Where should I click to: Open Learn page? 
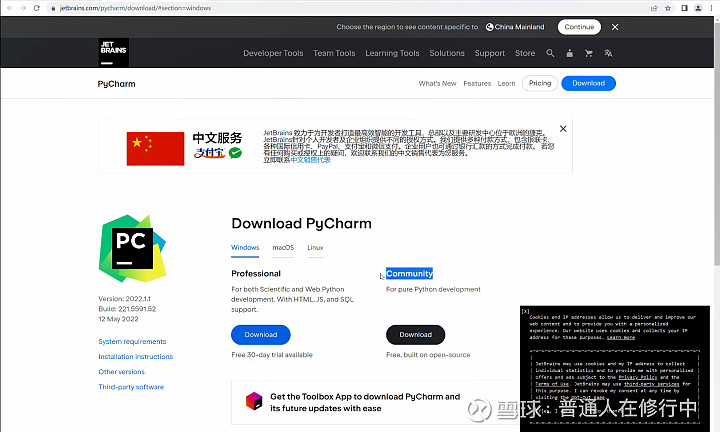(506, 84)
